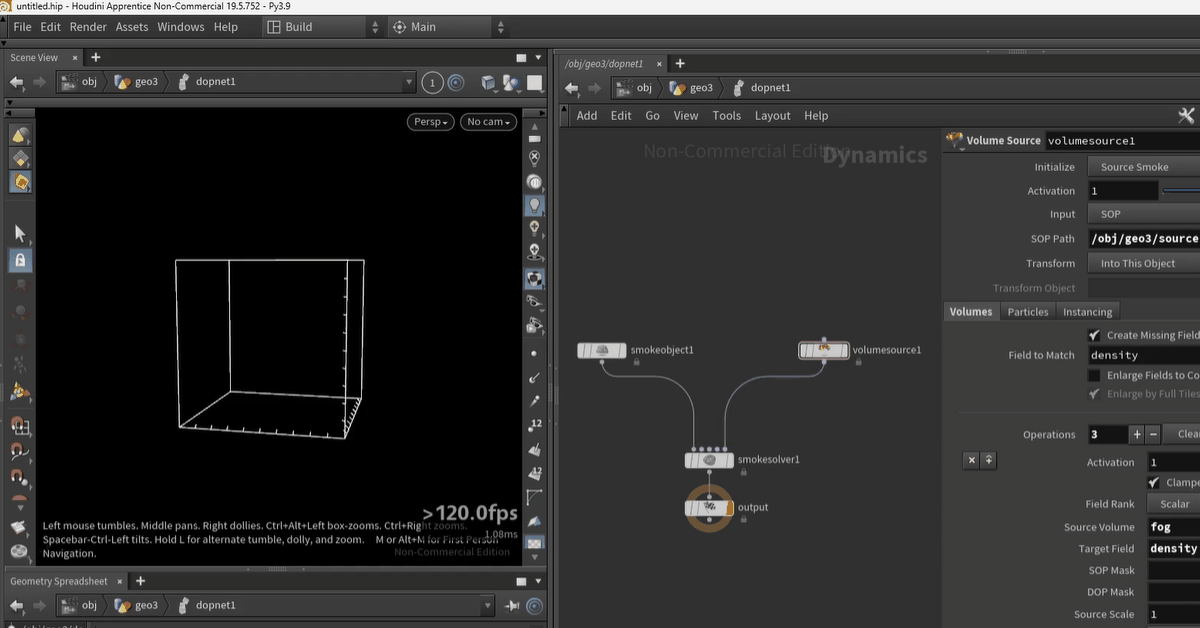Switch to the Particles tab
This screenshot has height=628, width=1200.
[x=1027, y=312]
